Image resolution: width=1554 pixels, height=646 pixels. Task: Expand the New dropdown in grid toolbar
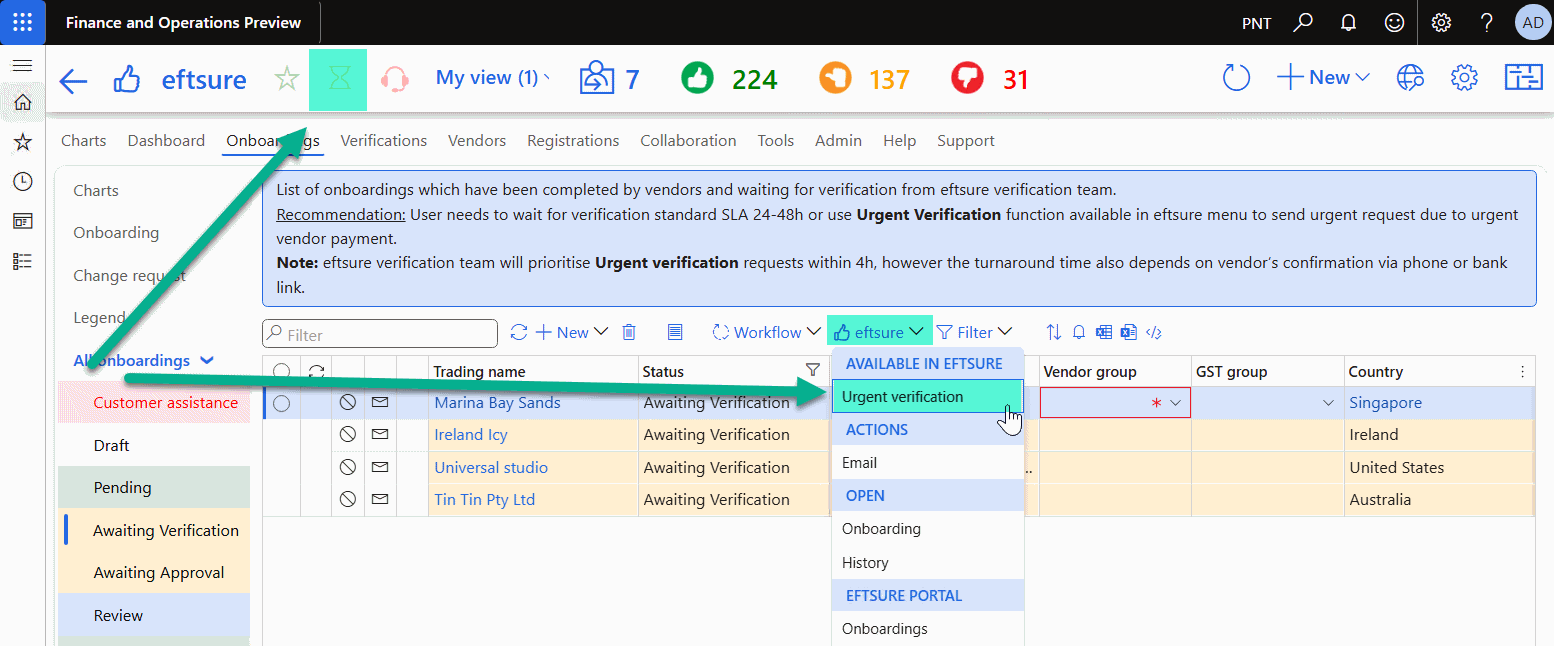[572, 332]
